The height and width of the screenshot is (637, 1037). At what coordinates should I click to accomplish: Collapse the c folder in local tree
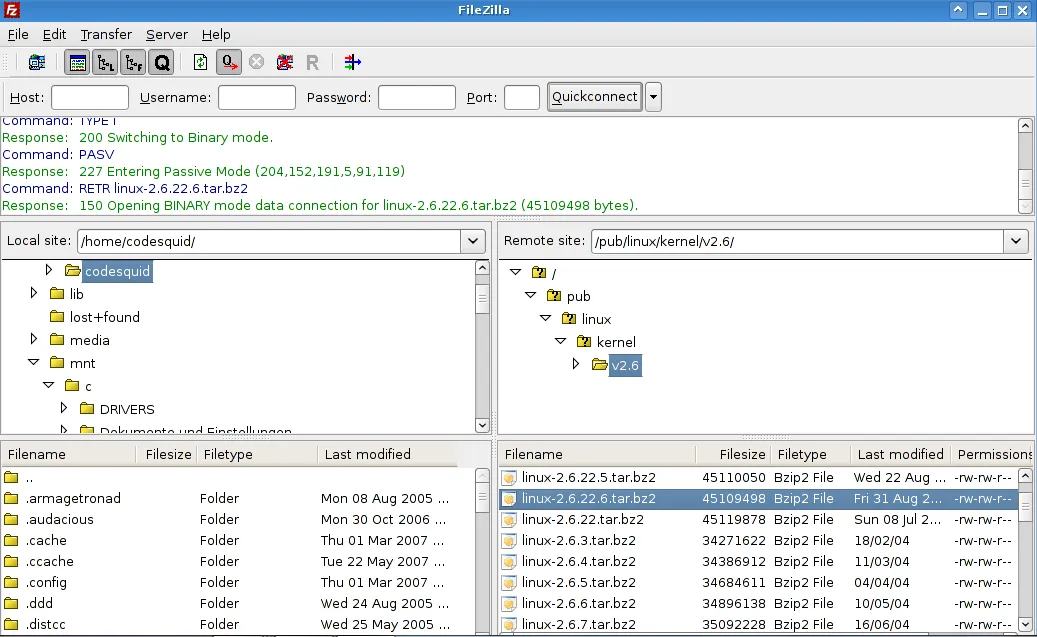[48, 385]
